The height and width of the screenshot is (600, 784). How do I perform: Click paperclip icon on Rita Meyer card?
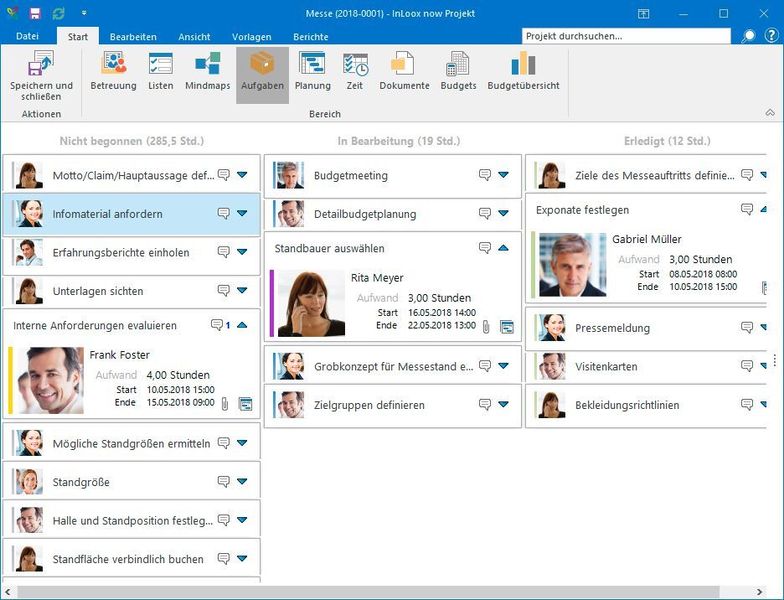coord(486,327)
